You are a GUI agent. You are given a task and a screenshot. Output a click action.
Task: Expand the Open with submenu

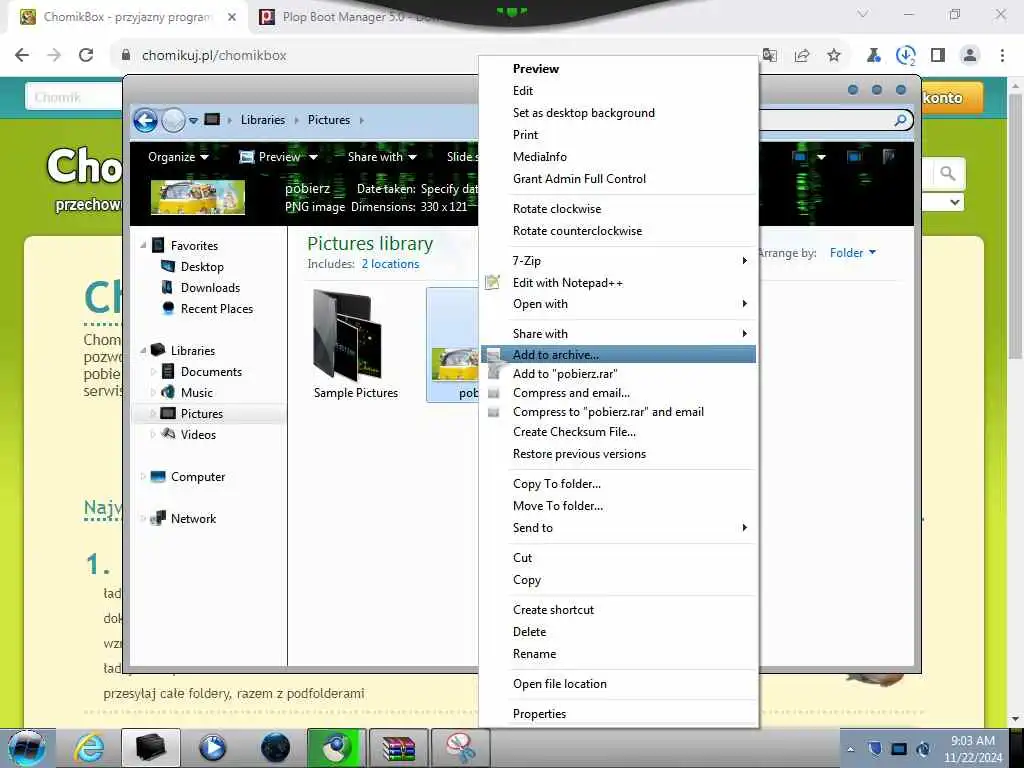(618, 304)
